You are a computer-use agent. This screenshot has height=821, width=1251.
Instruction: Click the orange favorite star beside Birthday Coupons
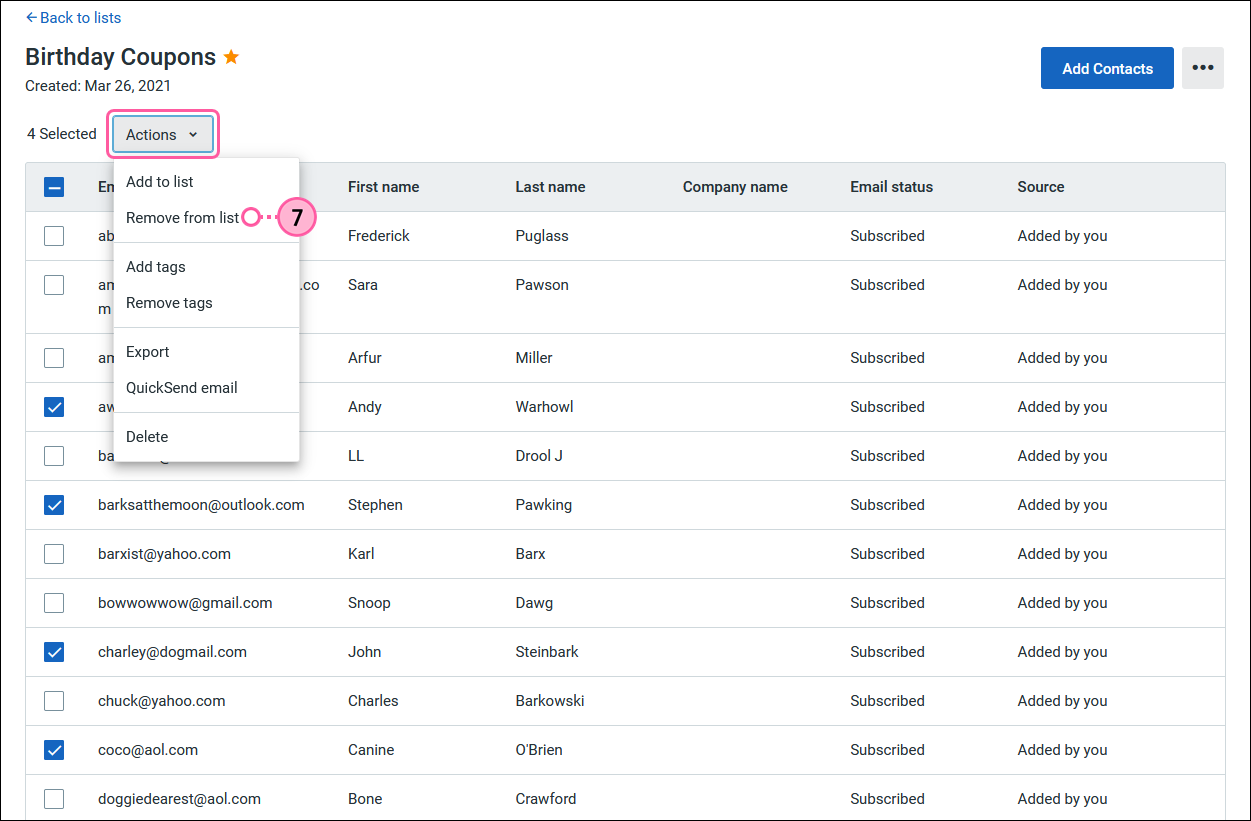pos(231,57)
